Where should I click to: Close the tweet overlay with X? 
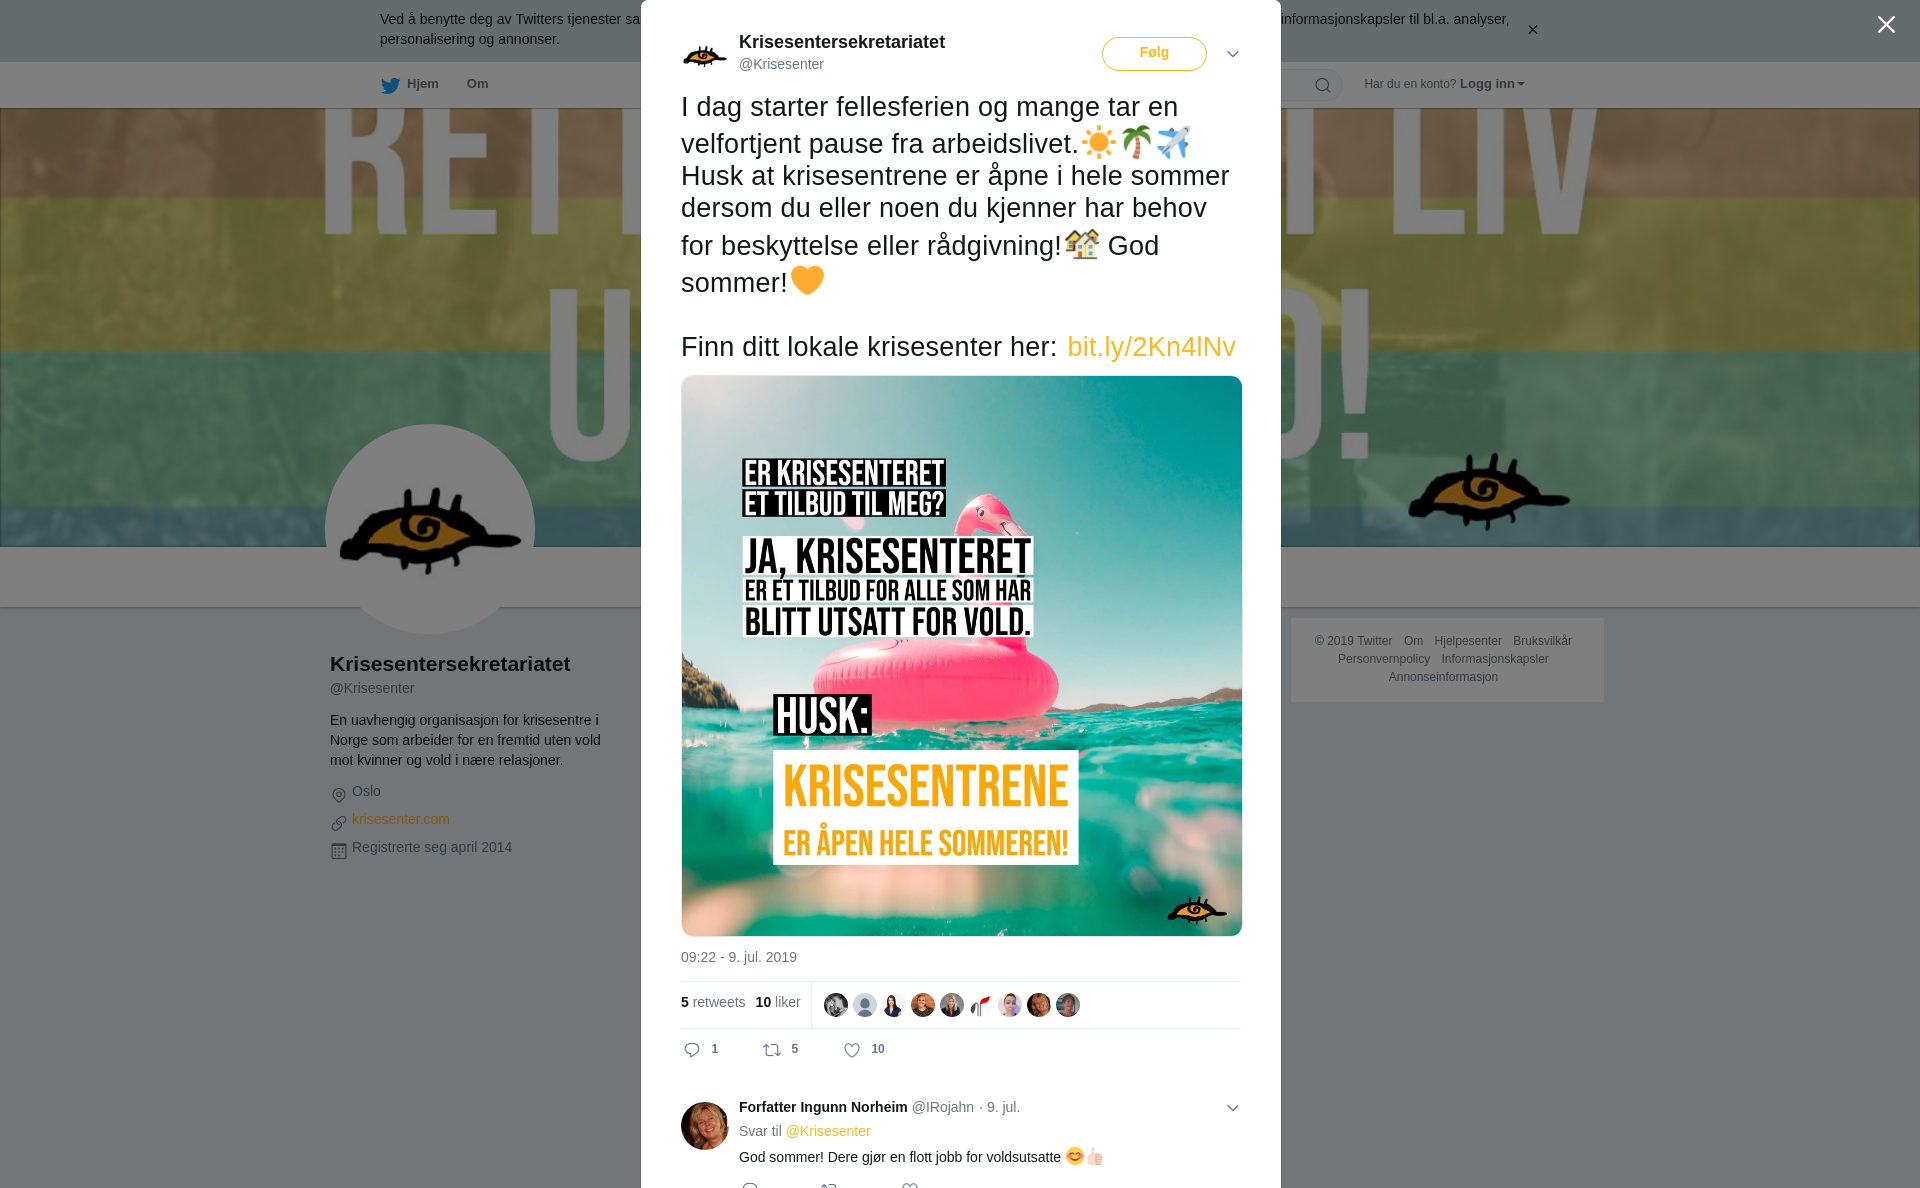[1886, 24]
